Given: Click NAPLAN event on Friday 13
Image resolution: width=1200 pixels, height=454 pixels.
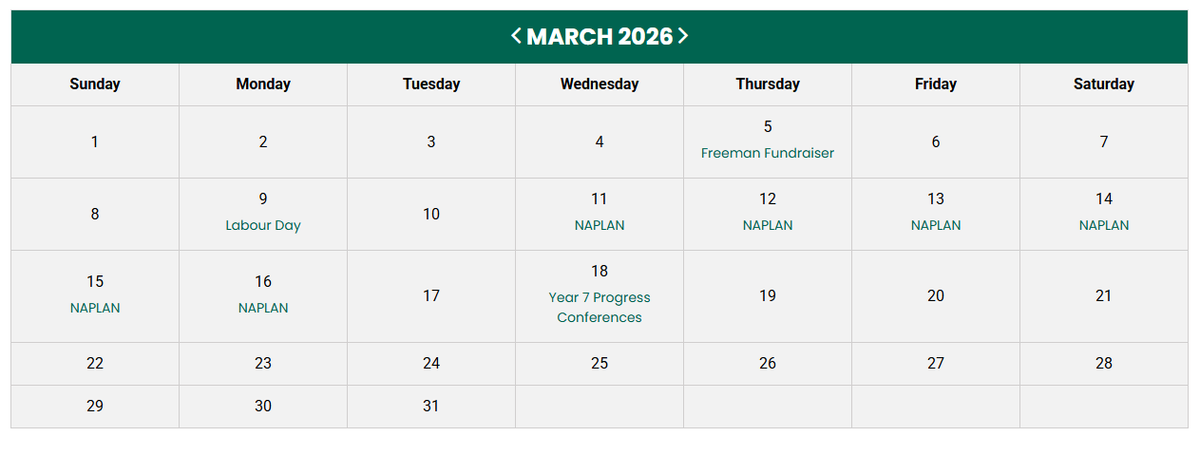Looking at the screenshot, I should [x=935, y=225].
